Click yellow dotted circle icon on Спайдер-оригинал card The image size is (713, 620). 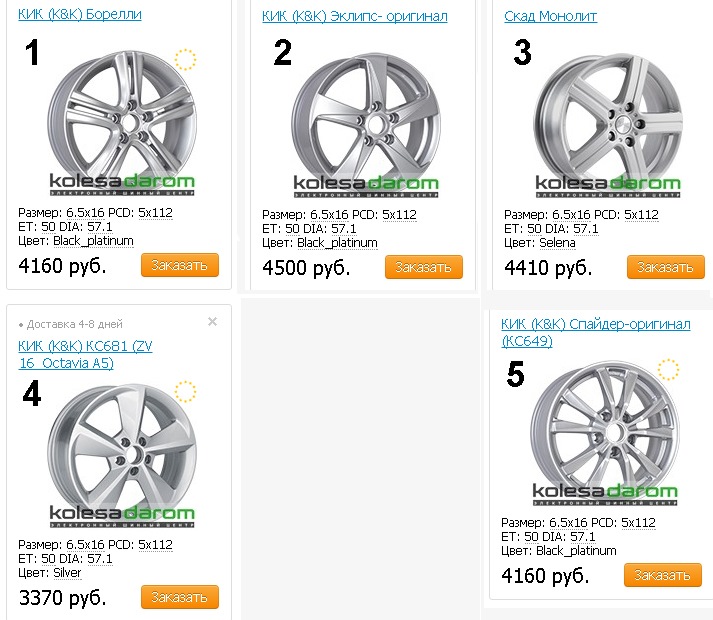click(668, 370)
